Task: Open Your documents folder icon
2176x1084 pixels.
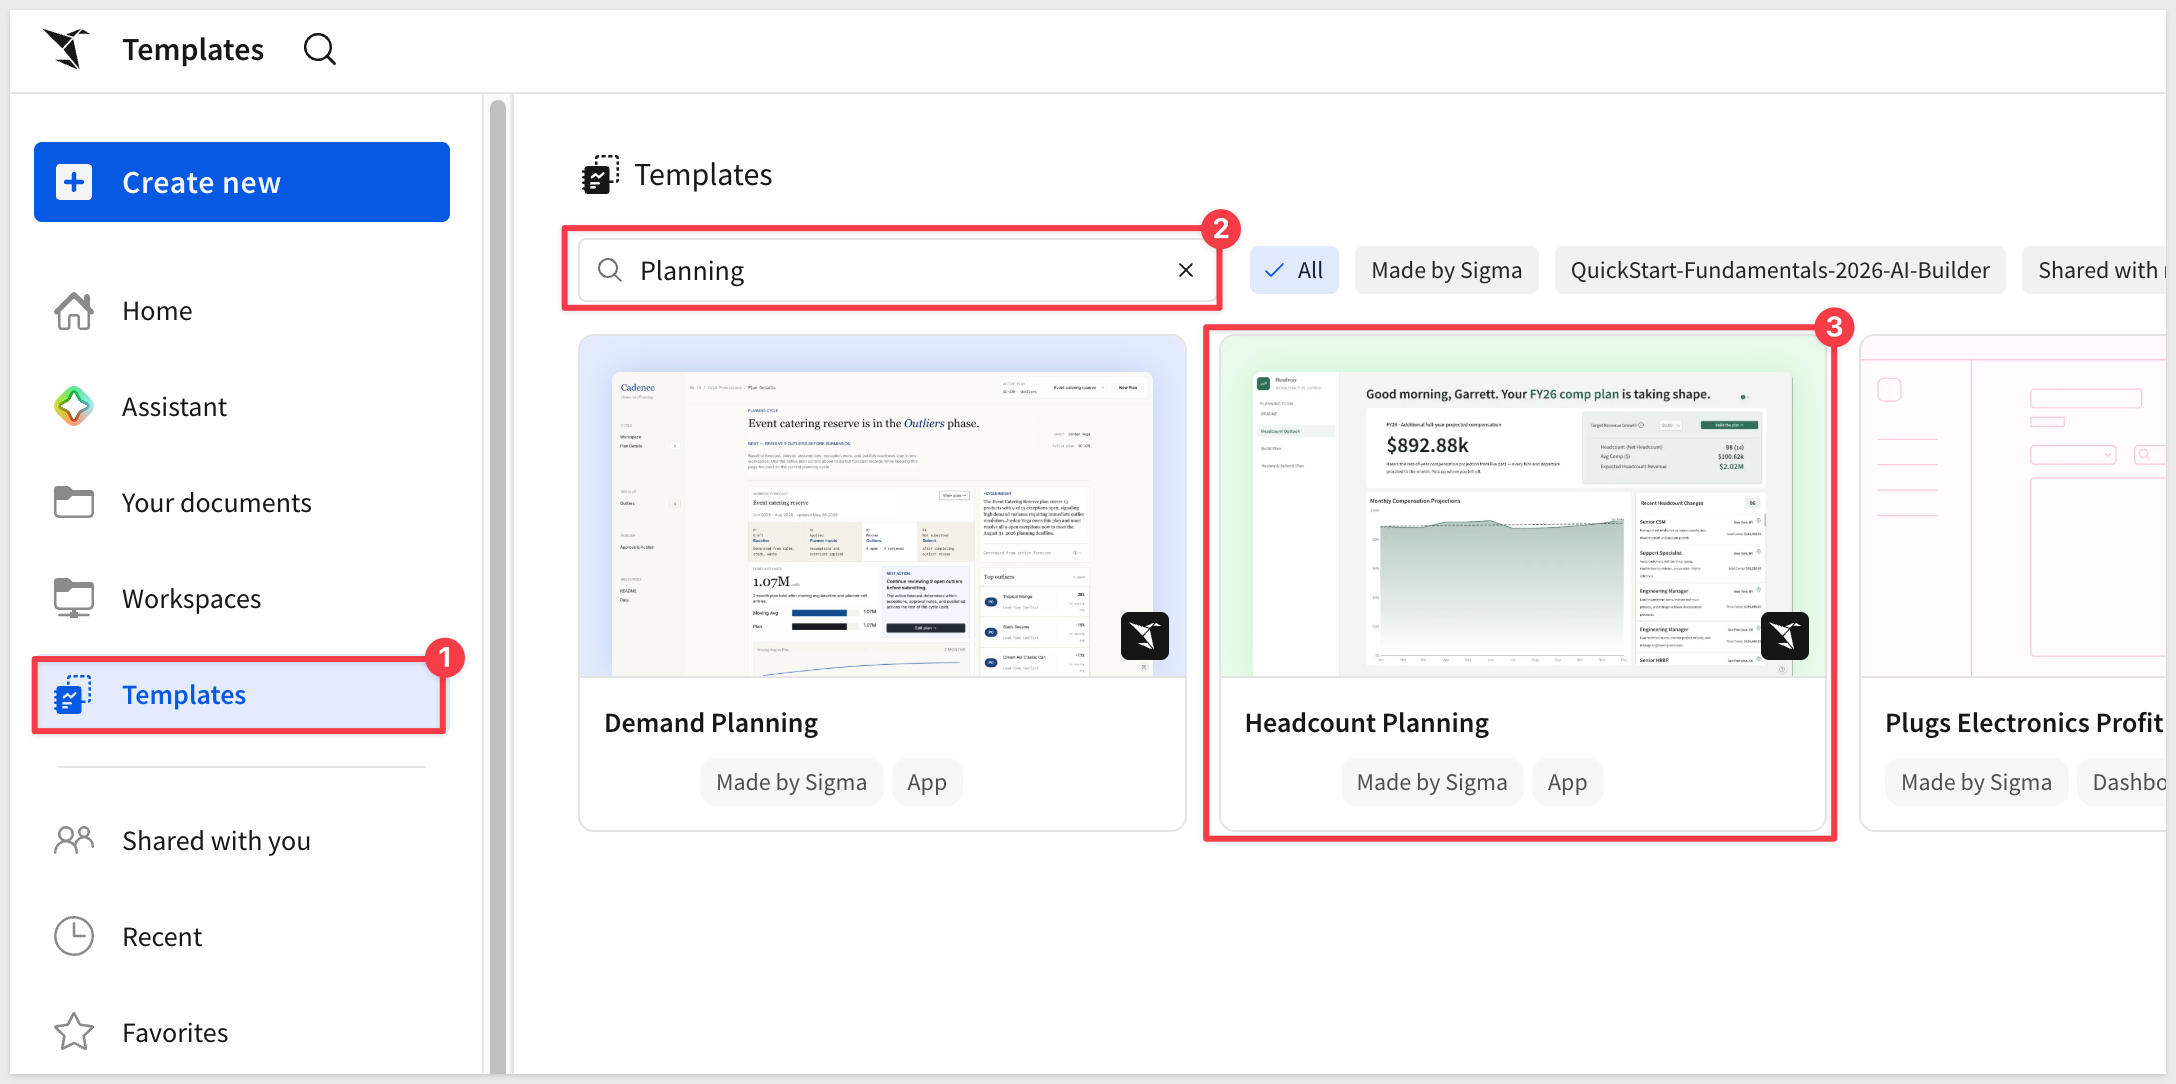Action: (74, 502)
